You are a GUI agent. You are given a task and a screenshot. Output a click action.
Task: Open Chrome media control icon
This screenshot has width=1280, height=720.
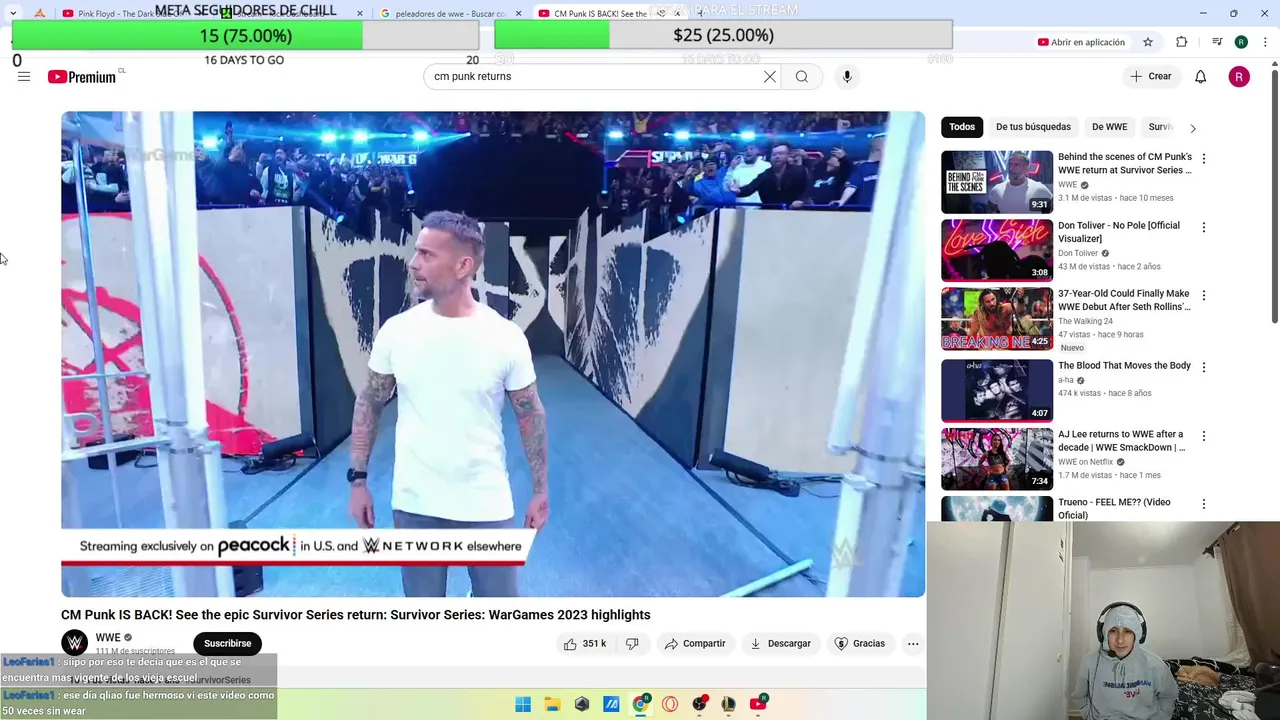(1217, 42)
